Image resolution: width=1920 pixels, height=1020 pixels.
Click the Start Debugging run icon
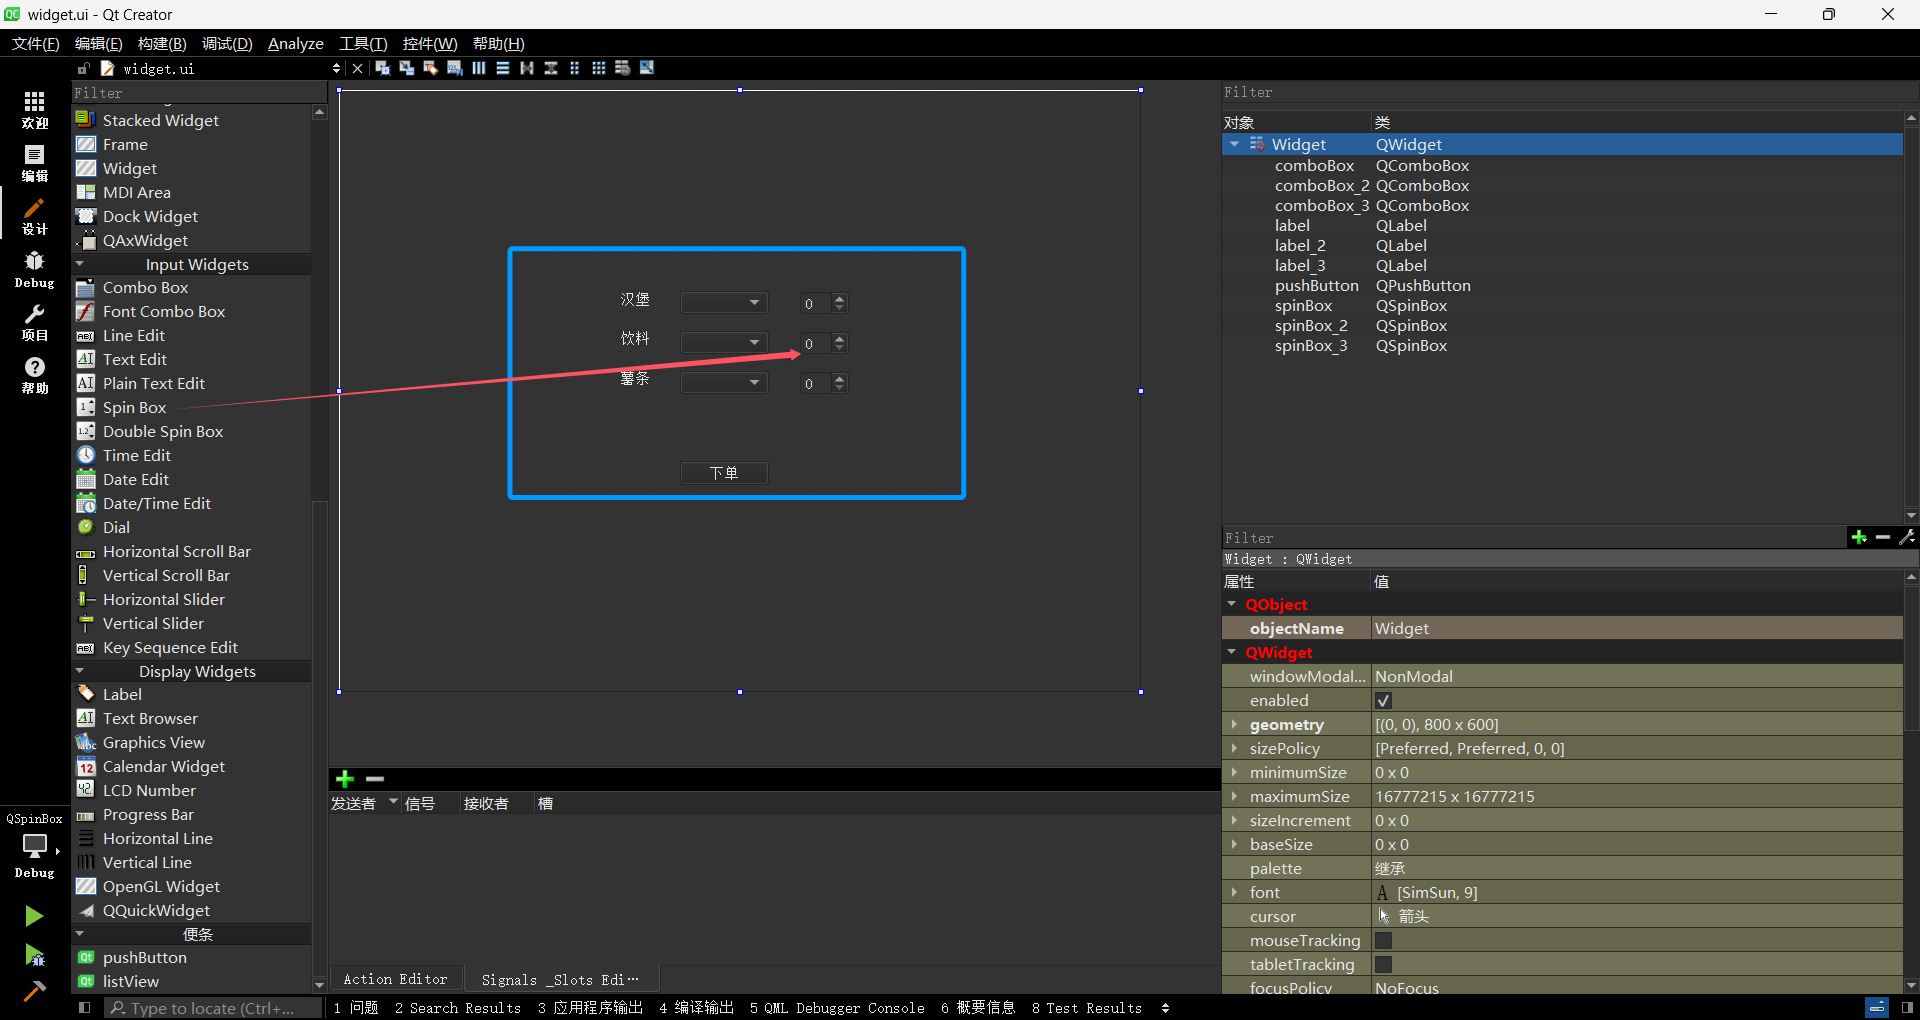(34, 955)
